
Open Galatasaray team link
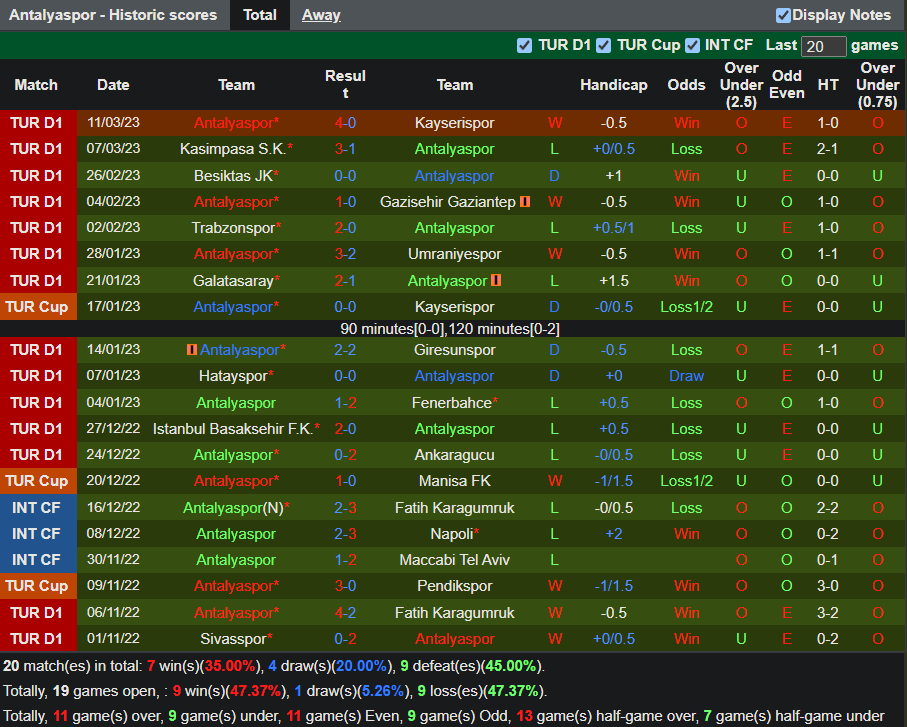(233, 281)
